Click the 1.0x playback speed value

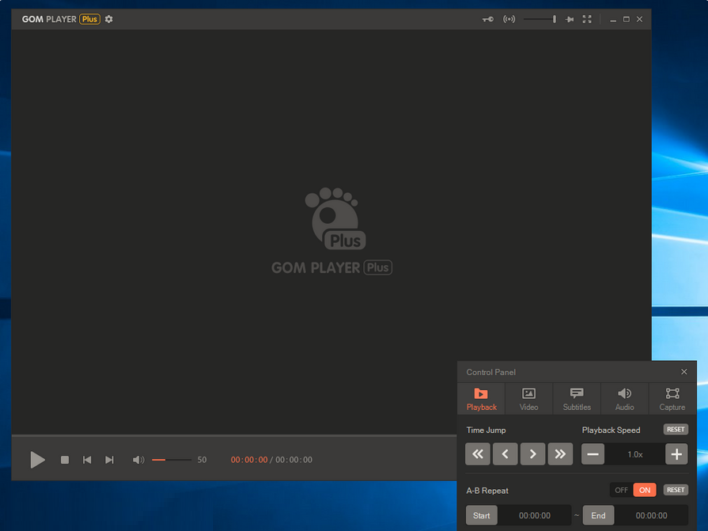pyautogui.click(x=635, y=454)
